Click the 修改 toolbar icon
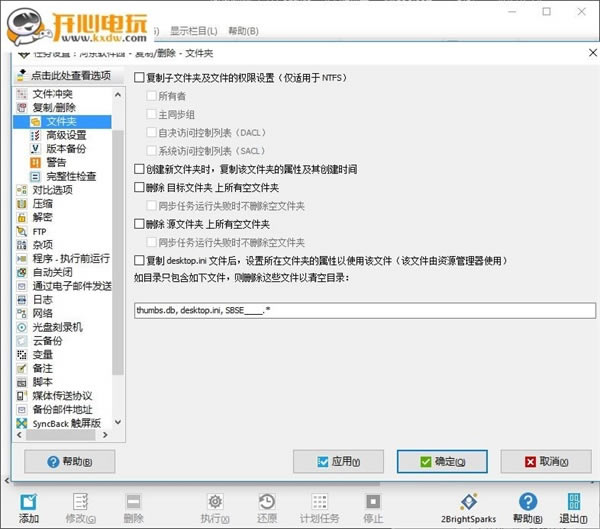The height and width of the screenshot is (529, 600). (x=81, y=502)
